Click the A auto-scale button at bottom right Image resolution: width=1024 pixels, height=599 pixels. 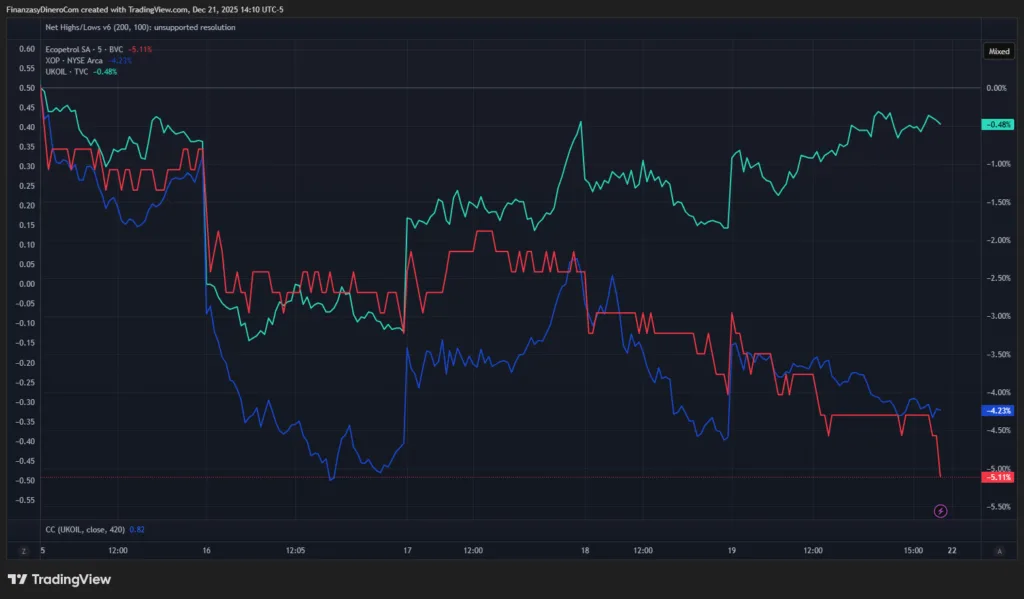[999, 550]
